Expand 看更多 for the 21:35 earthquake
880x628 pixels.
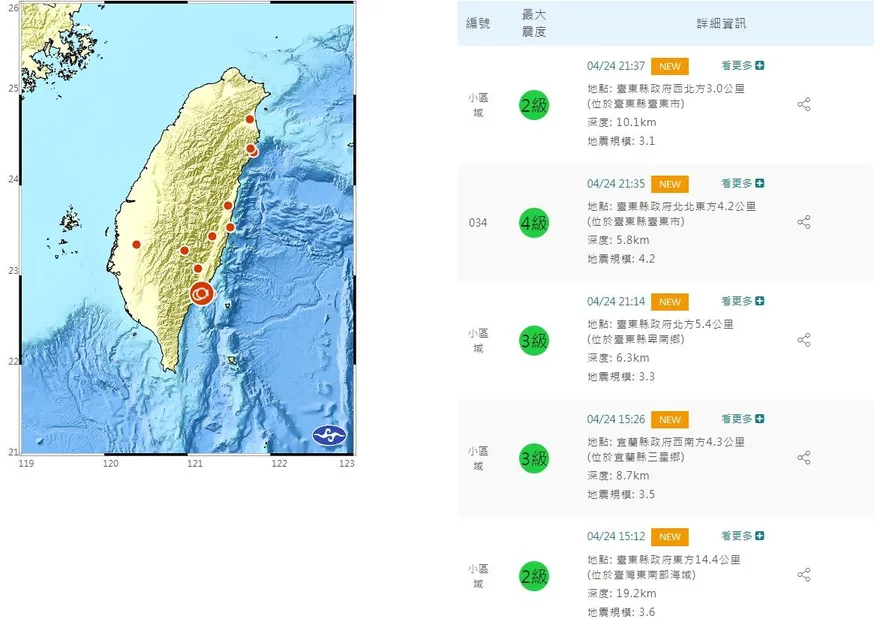(742, 184)
